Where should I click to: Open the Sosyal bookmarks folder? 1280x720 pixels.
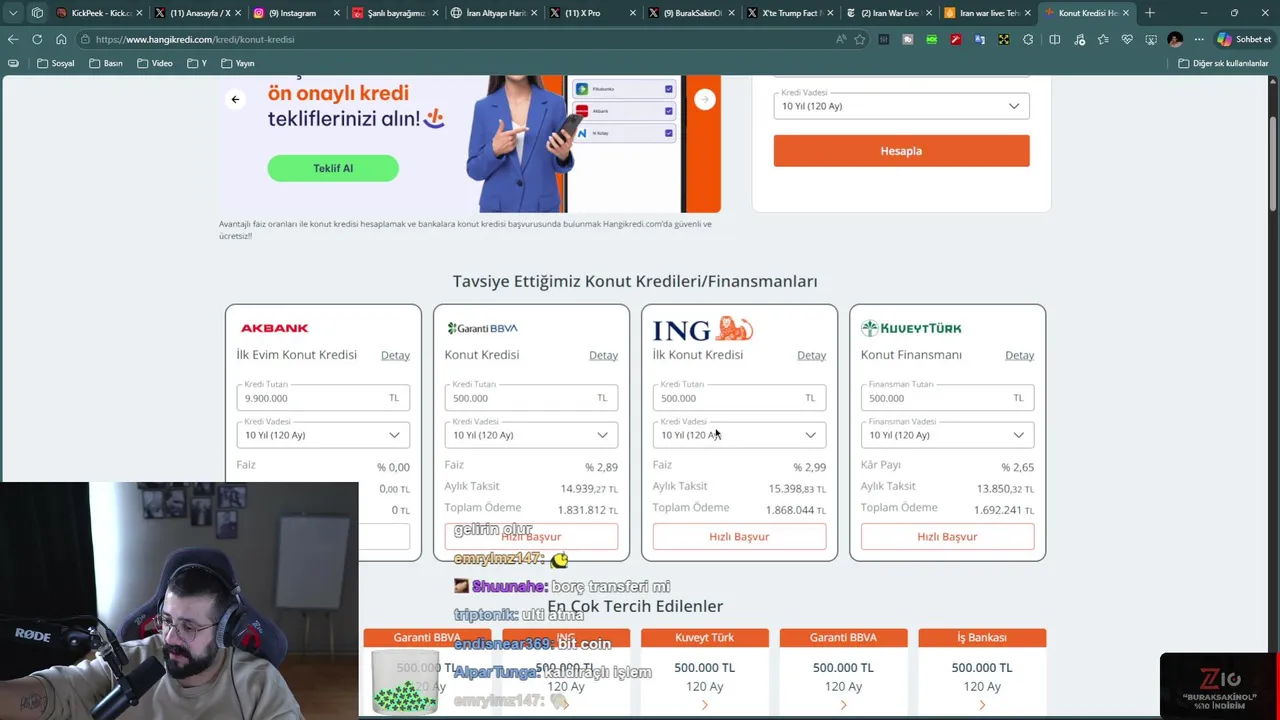click(55, 63)
